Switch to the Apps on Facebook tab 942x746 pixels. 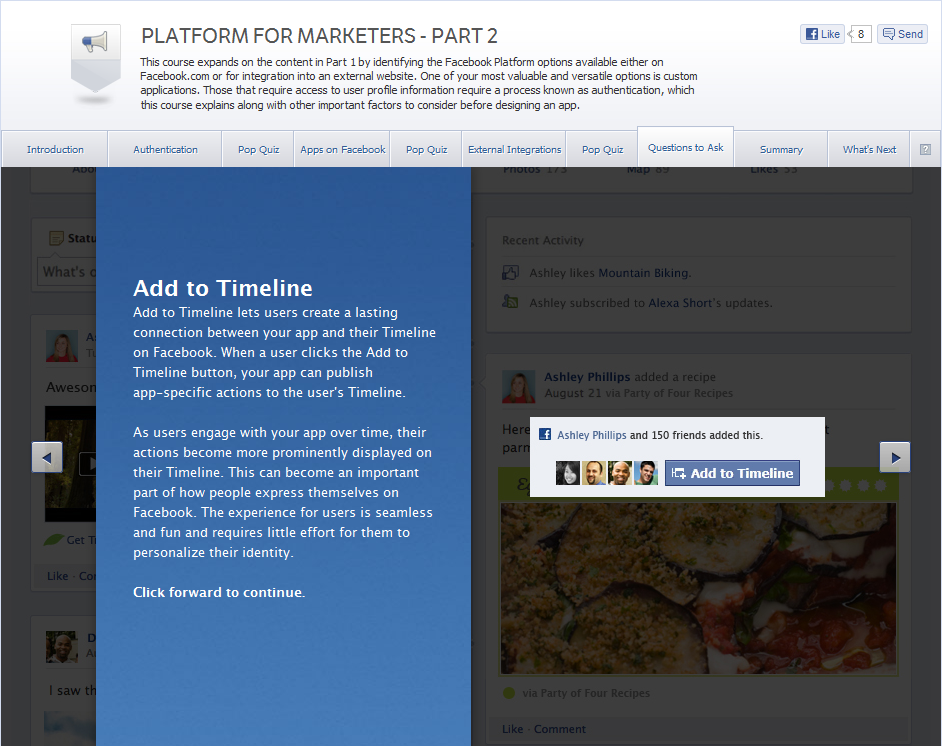click(x=342, y=149)
